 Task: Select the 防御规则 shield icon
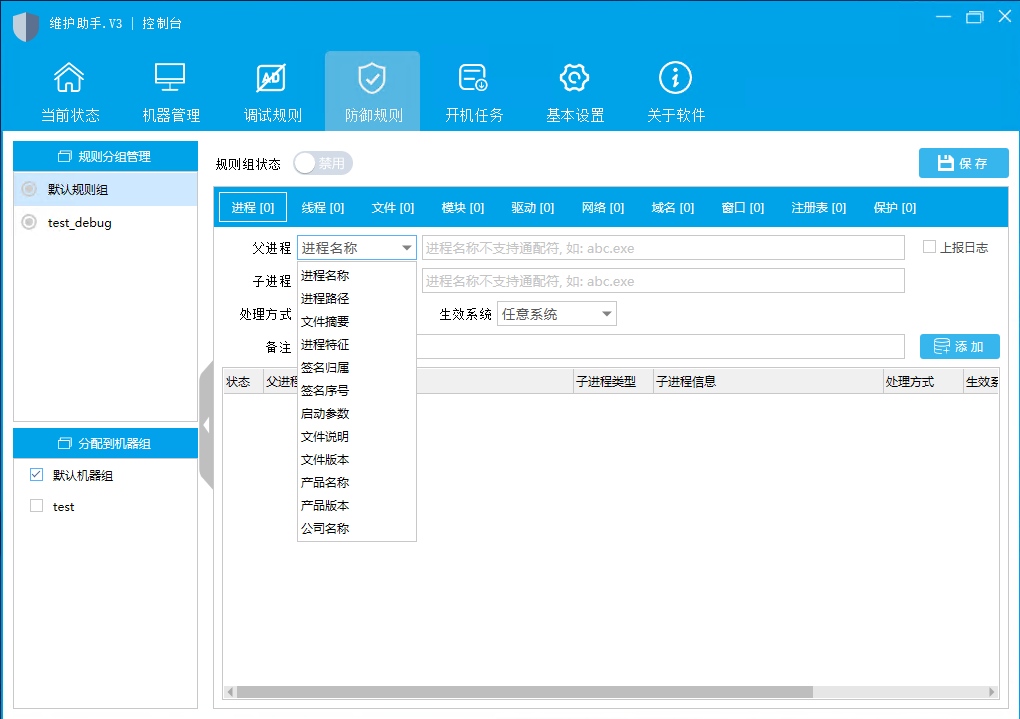click(x=372, y=78)
